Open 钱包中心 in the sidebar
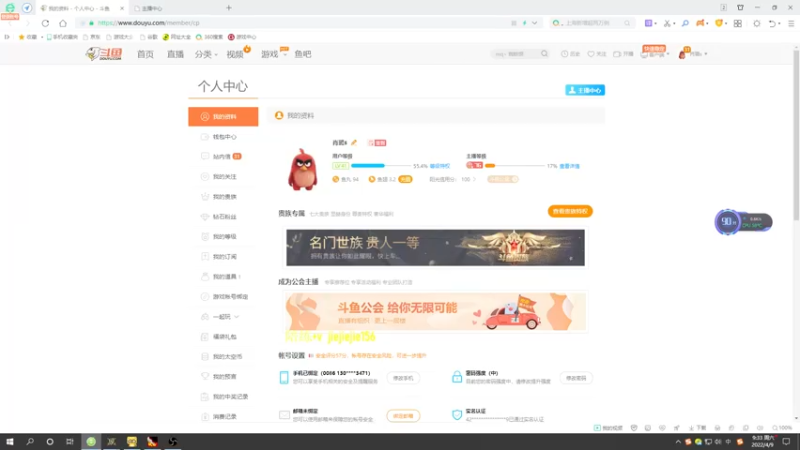The image size is (800, 450). pyautogui.click(x=223, y=137)
